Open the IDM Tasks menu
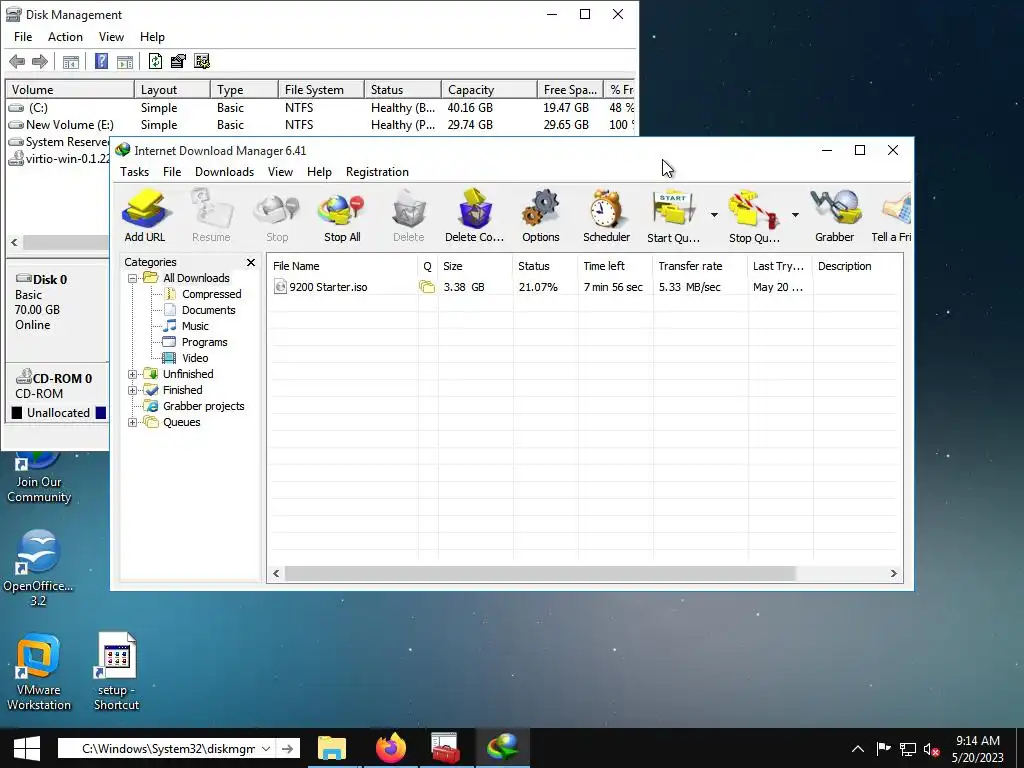Image resolution: width=1024 pixels, height=768 pixels. tap(135, 172)
